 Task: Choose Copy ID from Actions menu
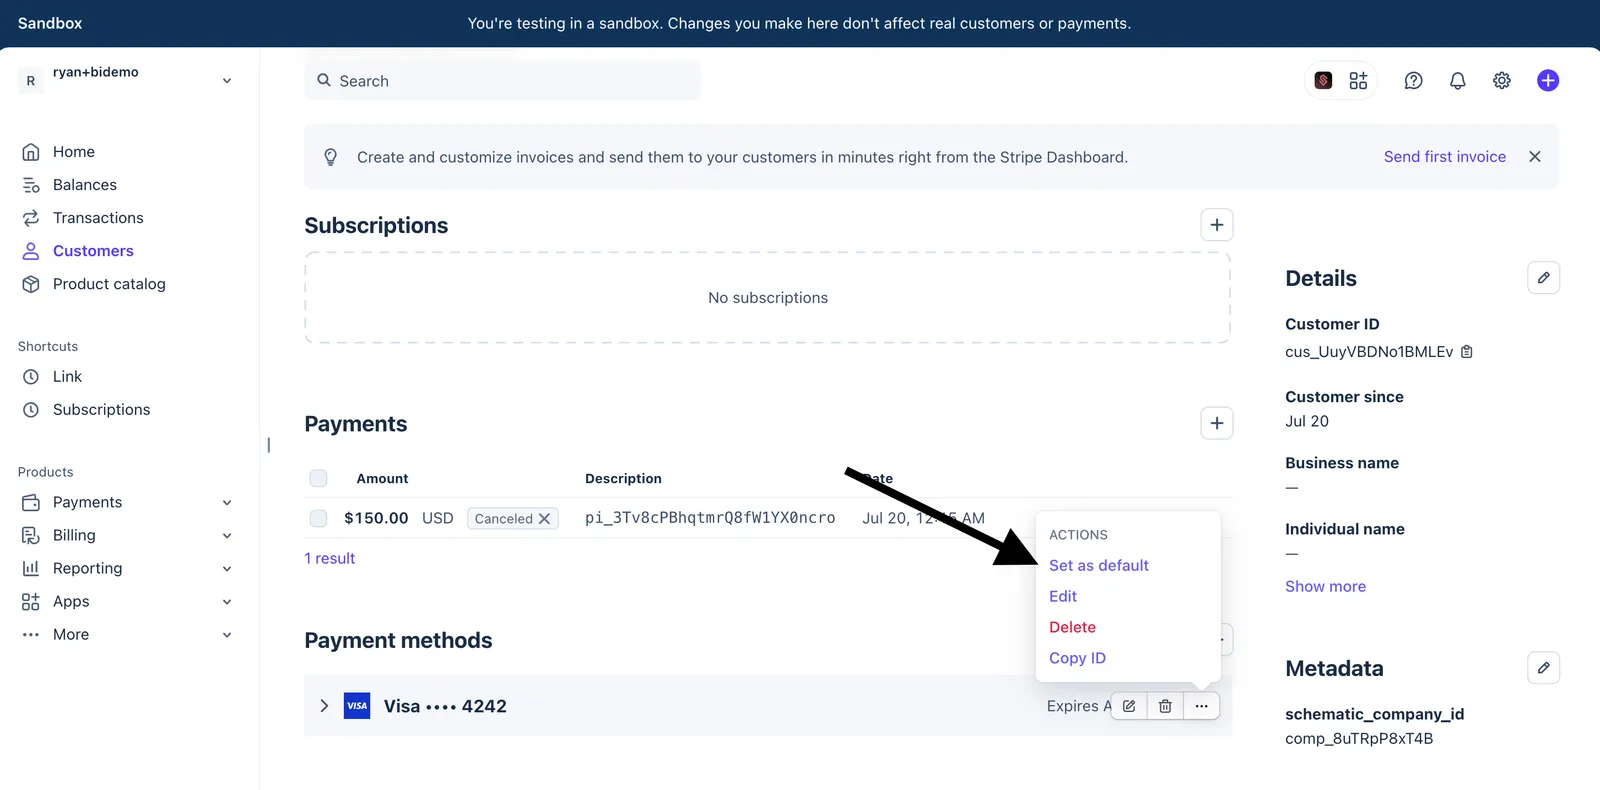coord(1077,659)
